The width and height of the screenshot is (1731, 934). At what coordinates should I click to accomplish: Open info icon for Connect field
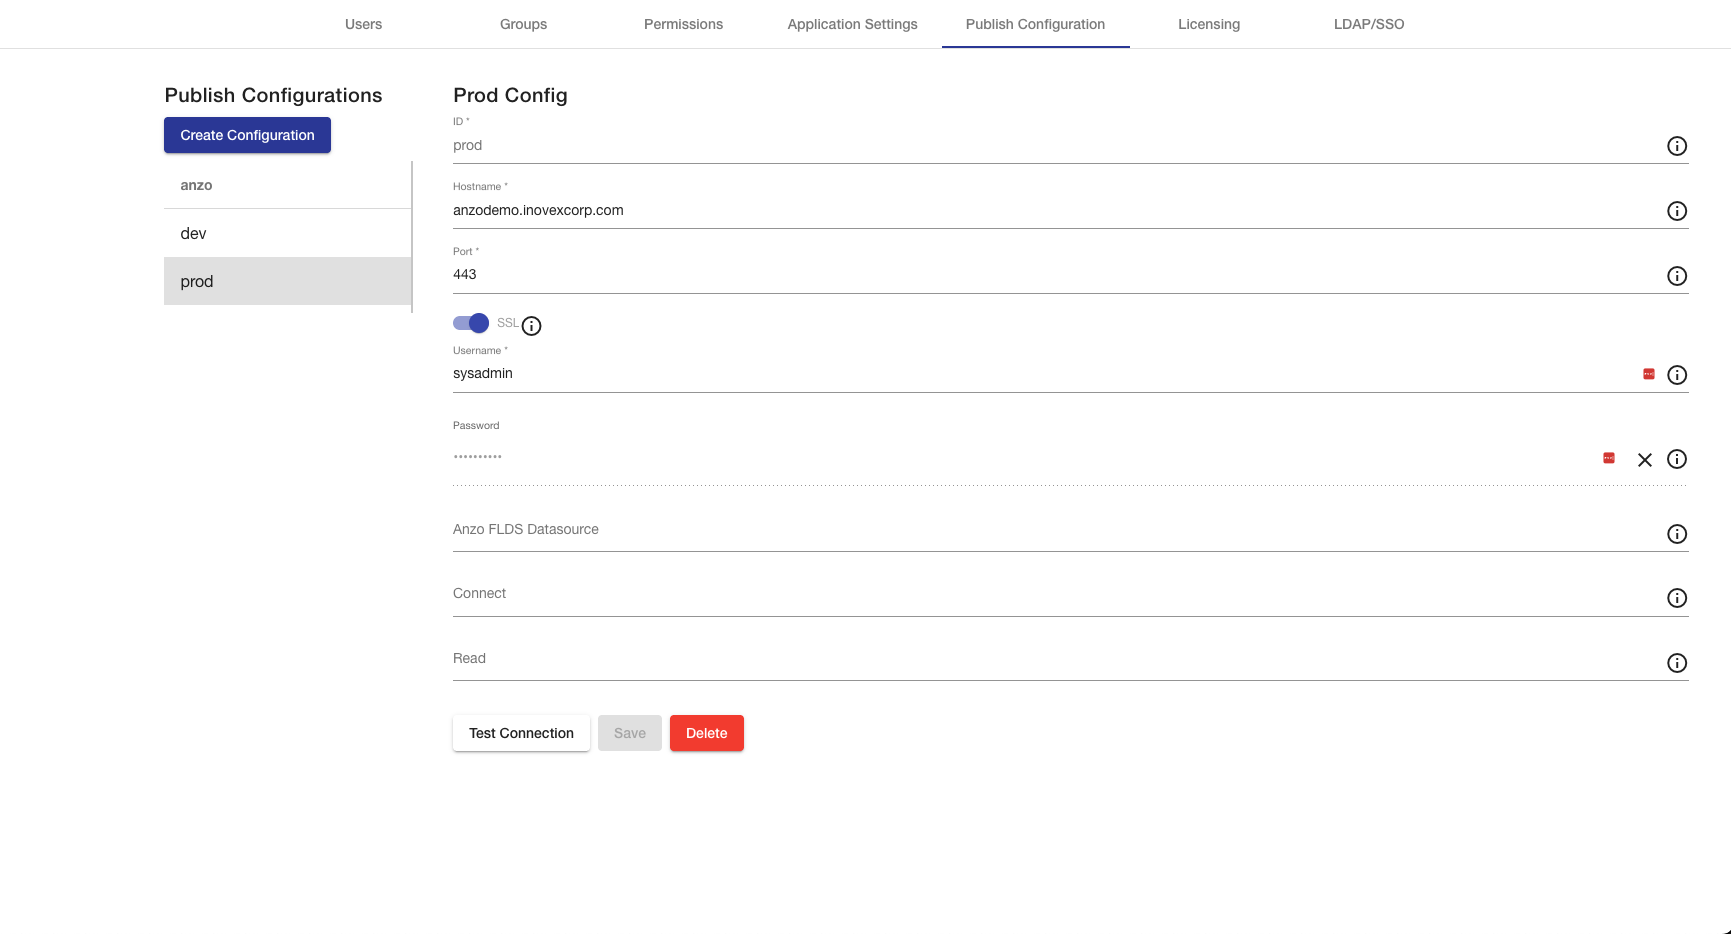point(1677,598)
